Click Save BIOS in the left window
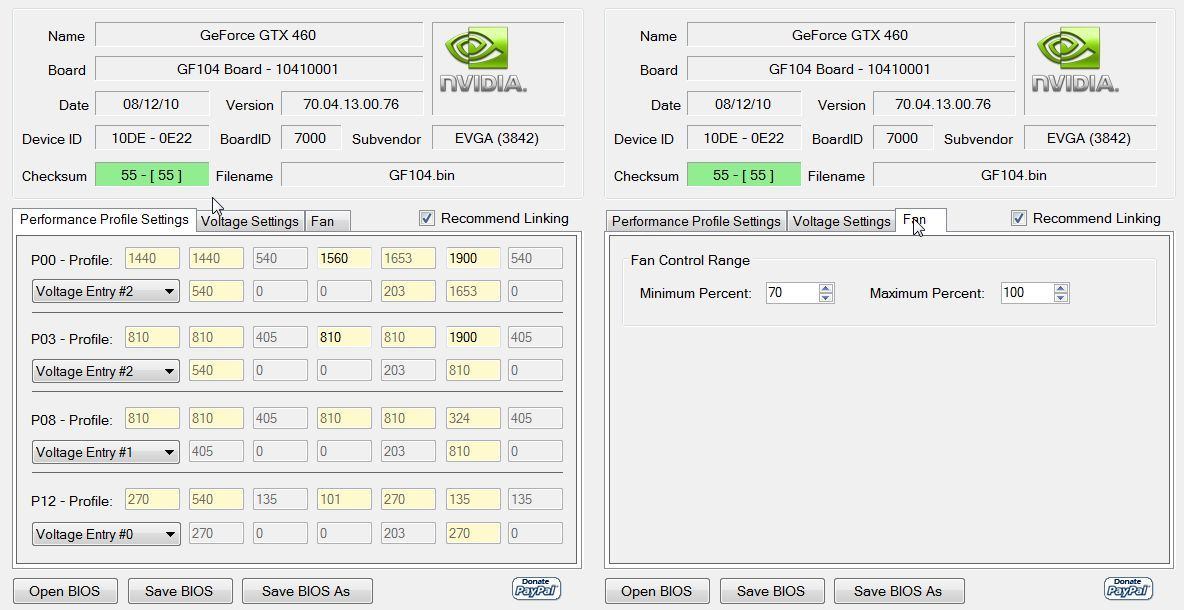Viewport: 1184px width, 610px height. 179,591
